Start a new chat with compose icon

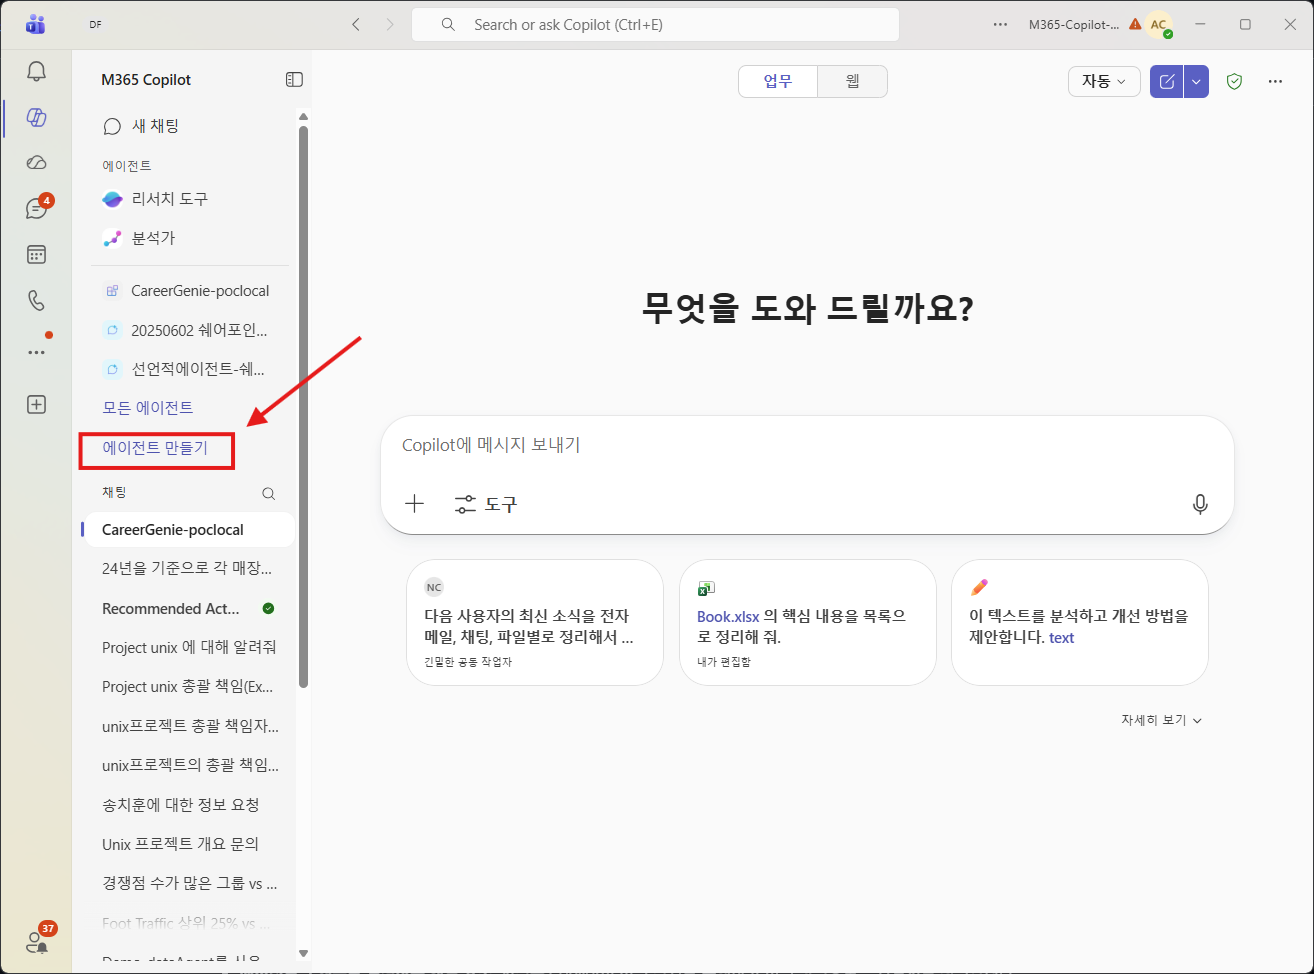[x=1166, y=81]
